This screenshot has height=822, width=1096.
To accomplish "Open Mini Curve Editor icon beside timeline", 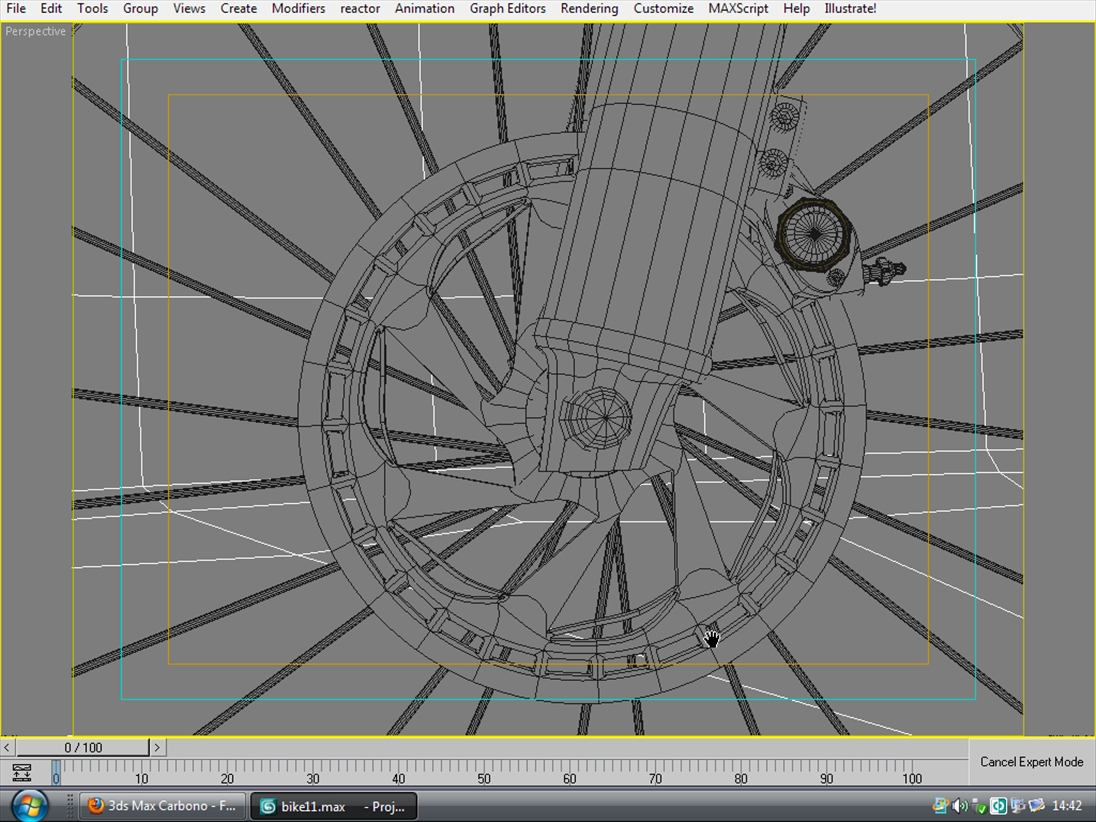I will [x=22, y=772].
